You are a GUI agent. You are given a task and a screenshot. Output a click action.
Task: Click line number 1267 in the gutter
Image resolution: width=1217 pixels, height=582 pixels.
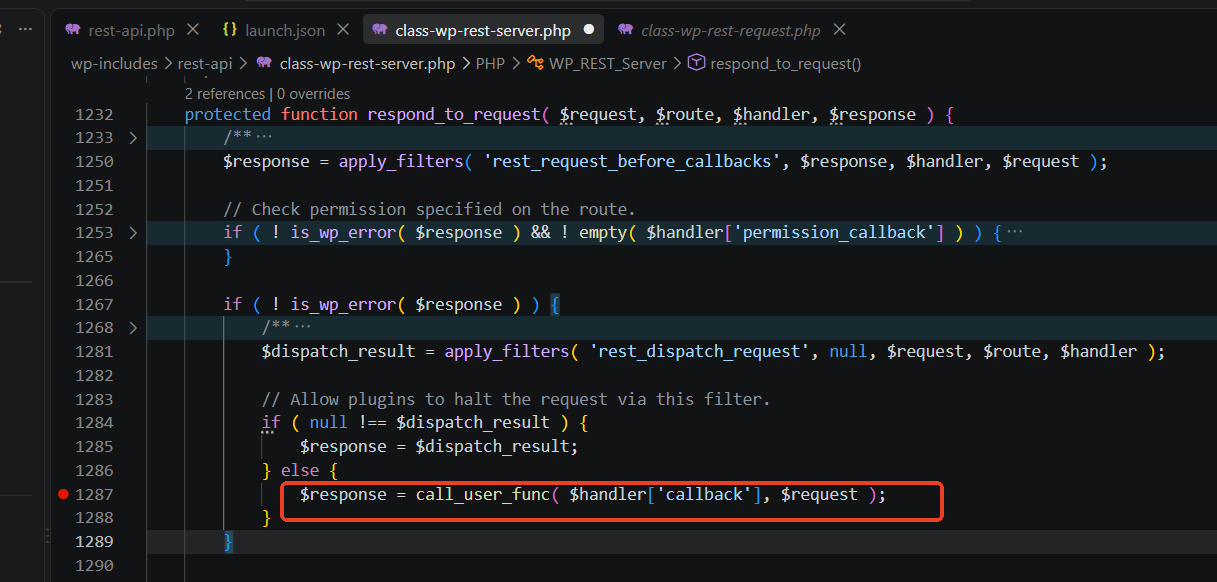click(94, 304)
